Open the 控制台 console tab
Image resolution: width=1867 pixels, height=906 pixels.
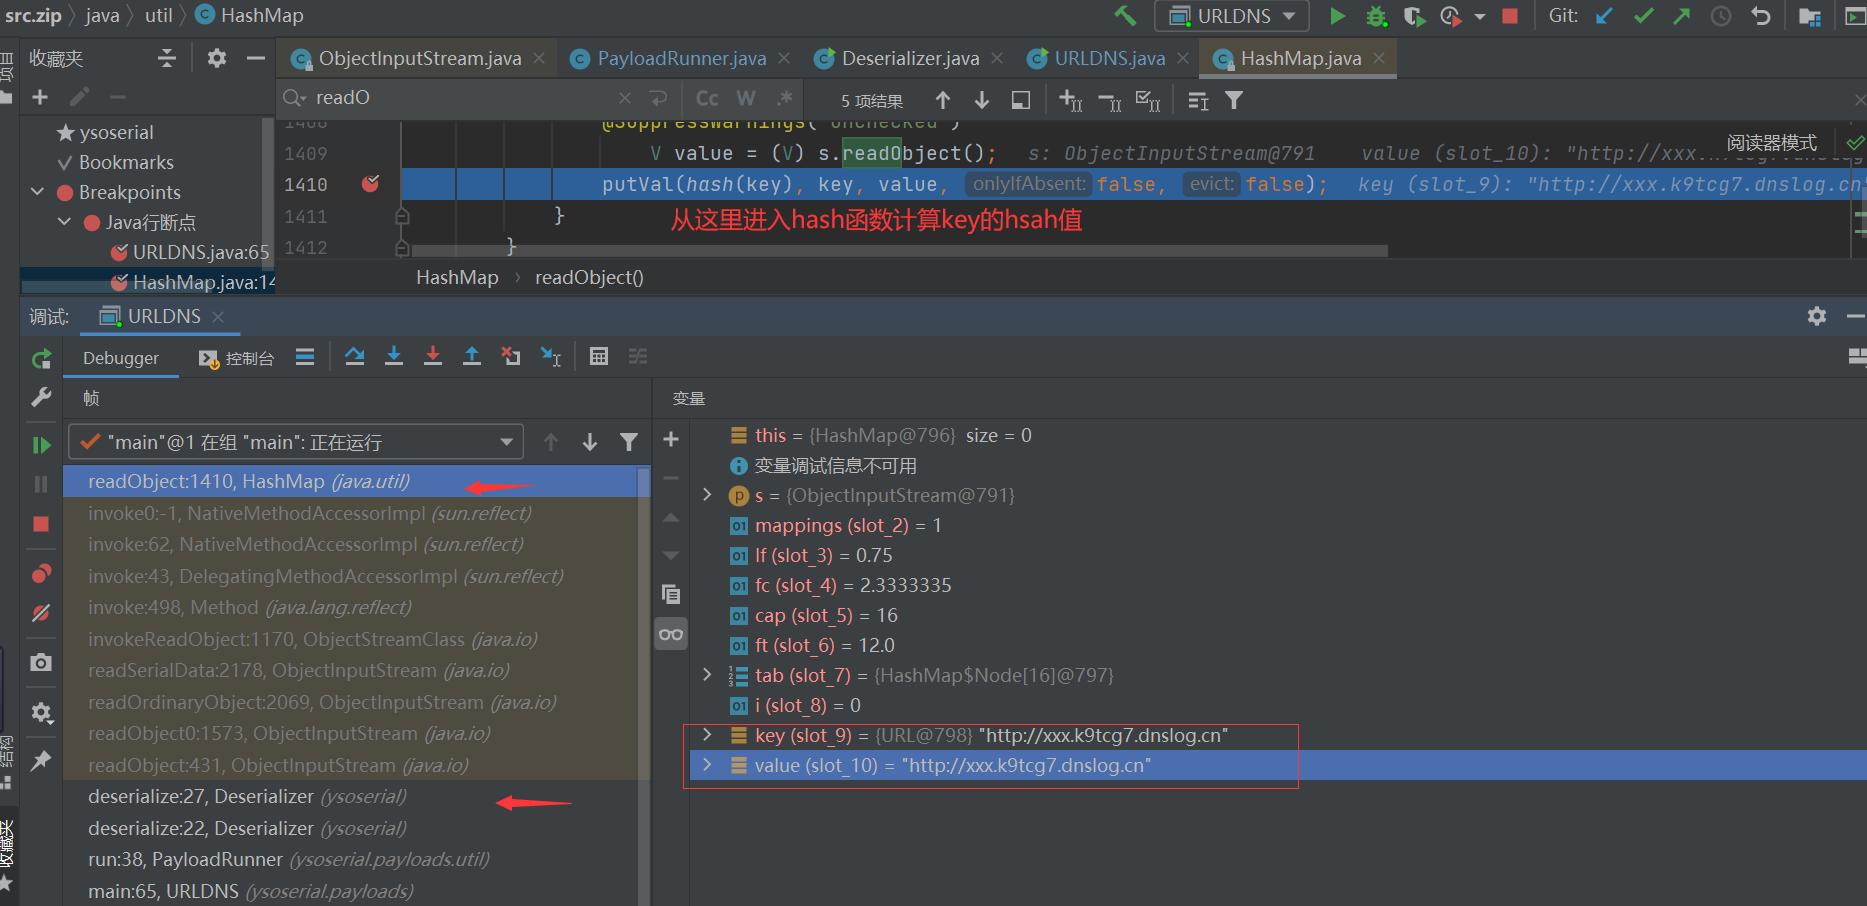tap(236, 358)
